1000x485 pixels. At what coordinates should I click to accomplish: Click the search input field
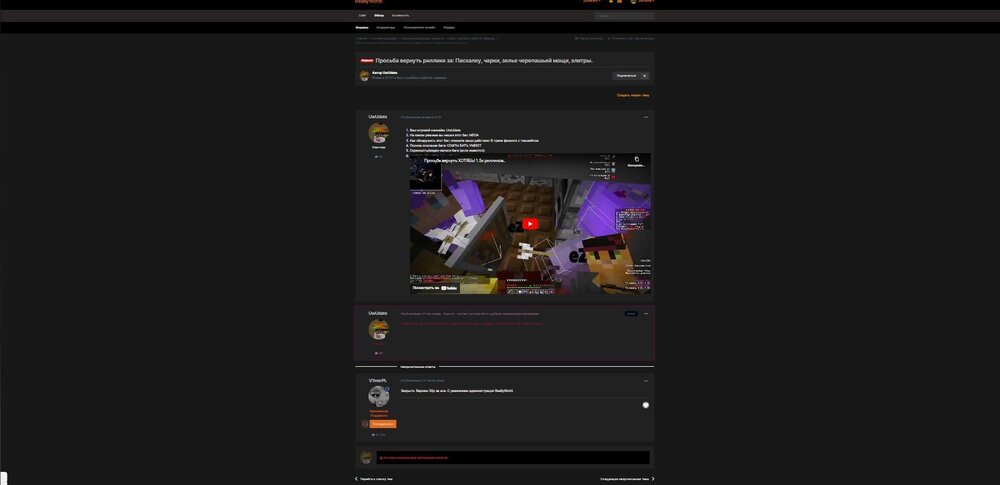pyautogui.click(x=624, y=16)
